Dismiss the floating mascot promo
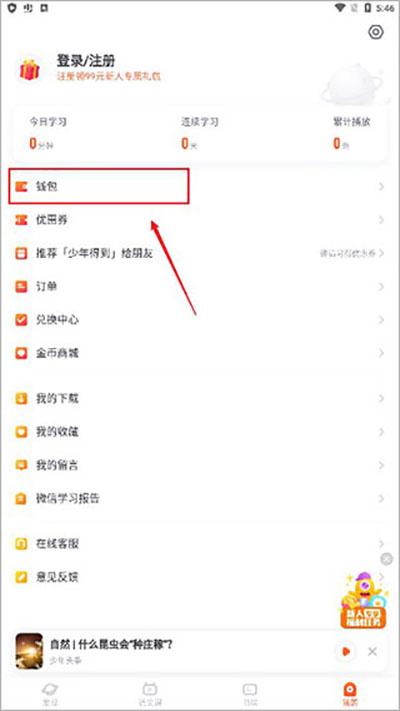 386,559
